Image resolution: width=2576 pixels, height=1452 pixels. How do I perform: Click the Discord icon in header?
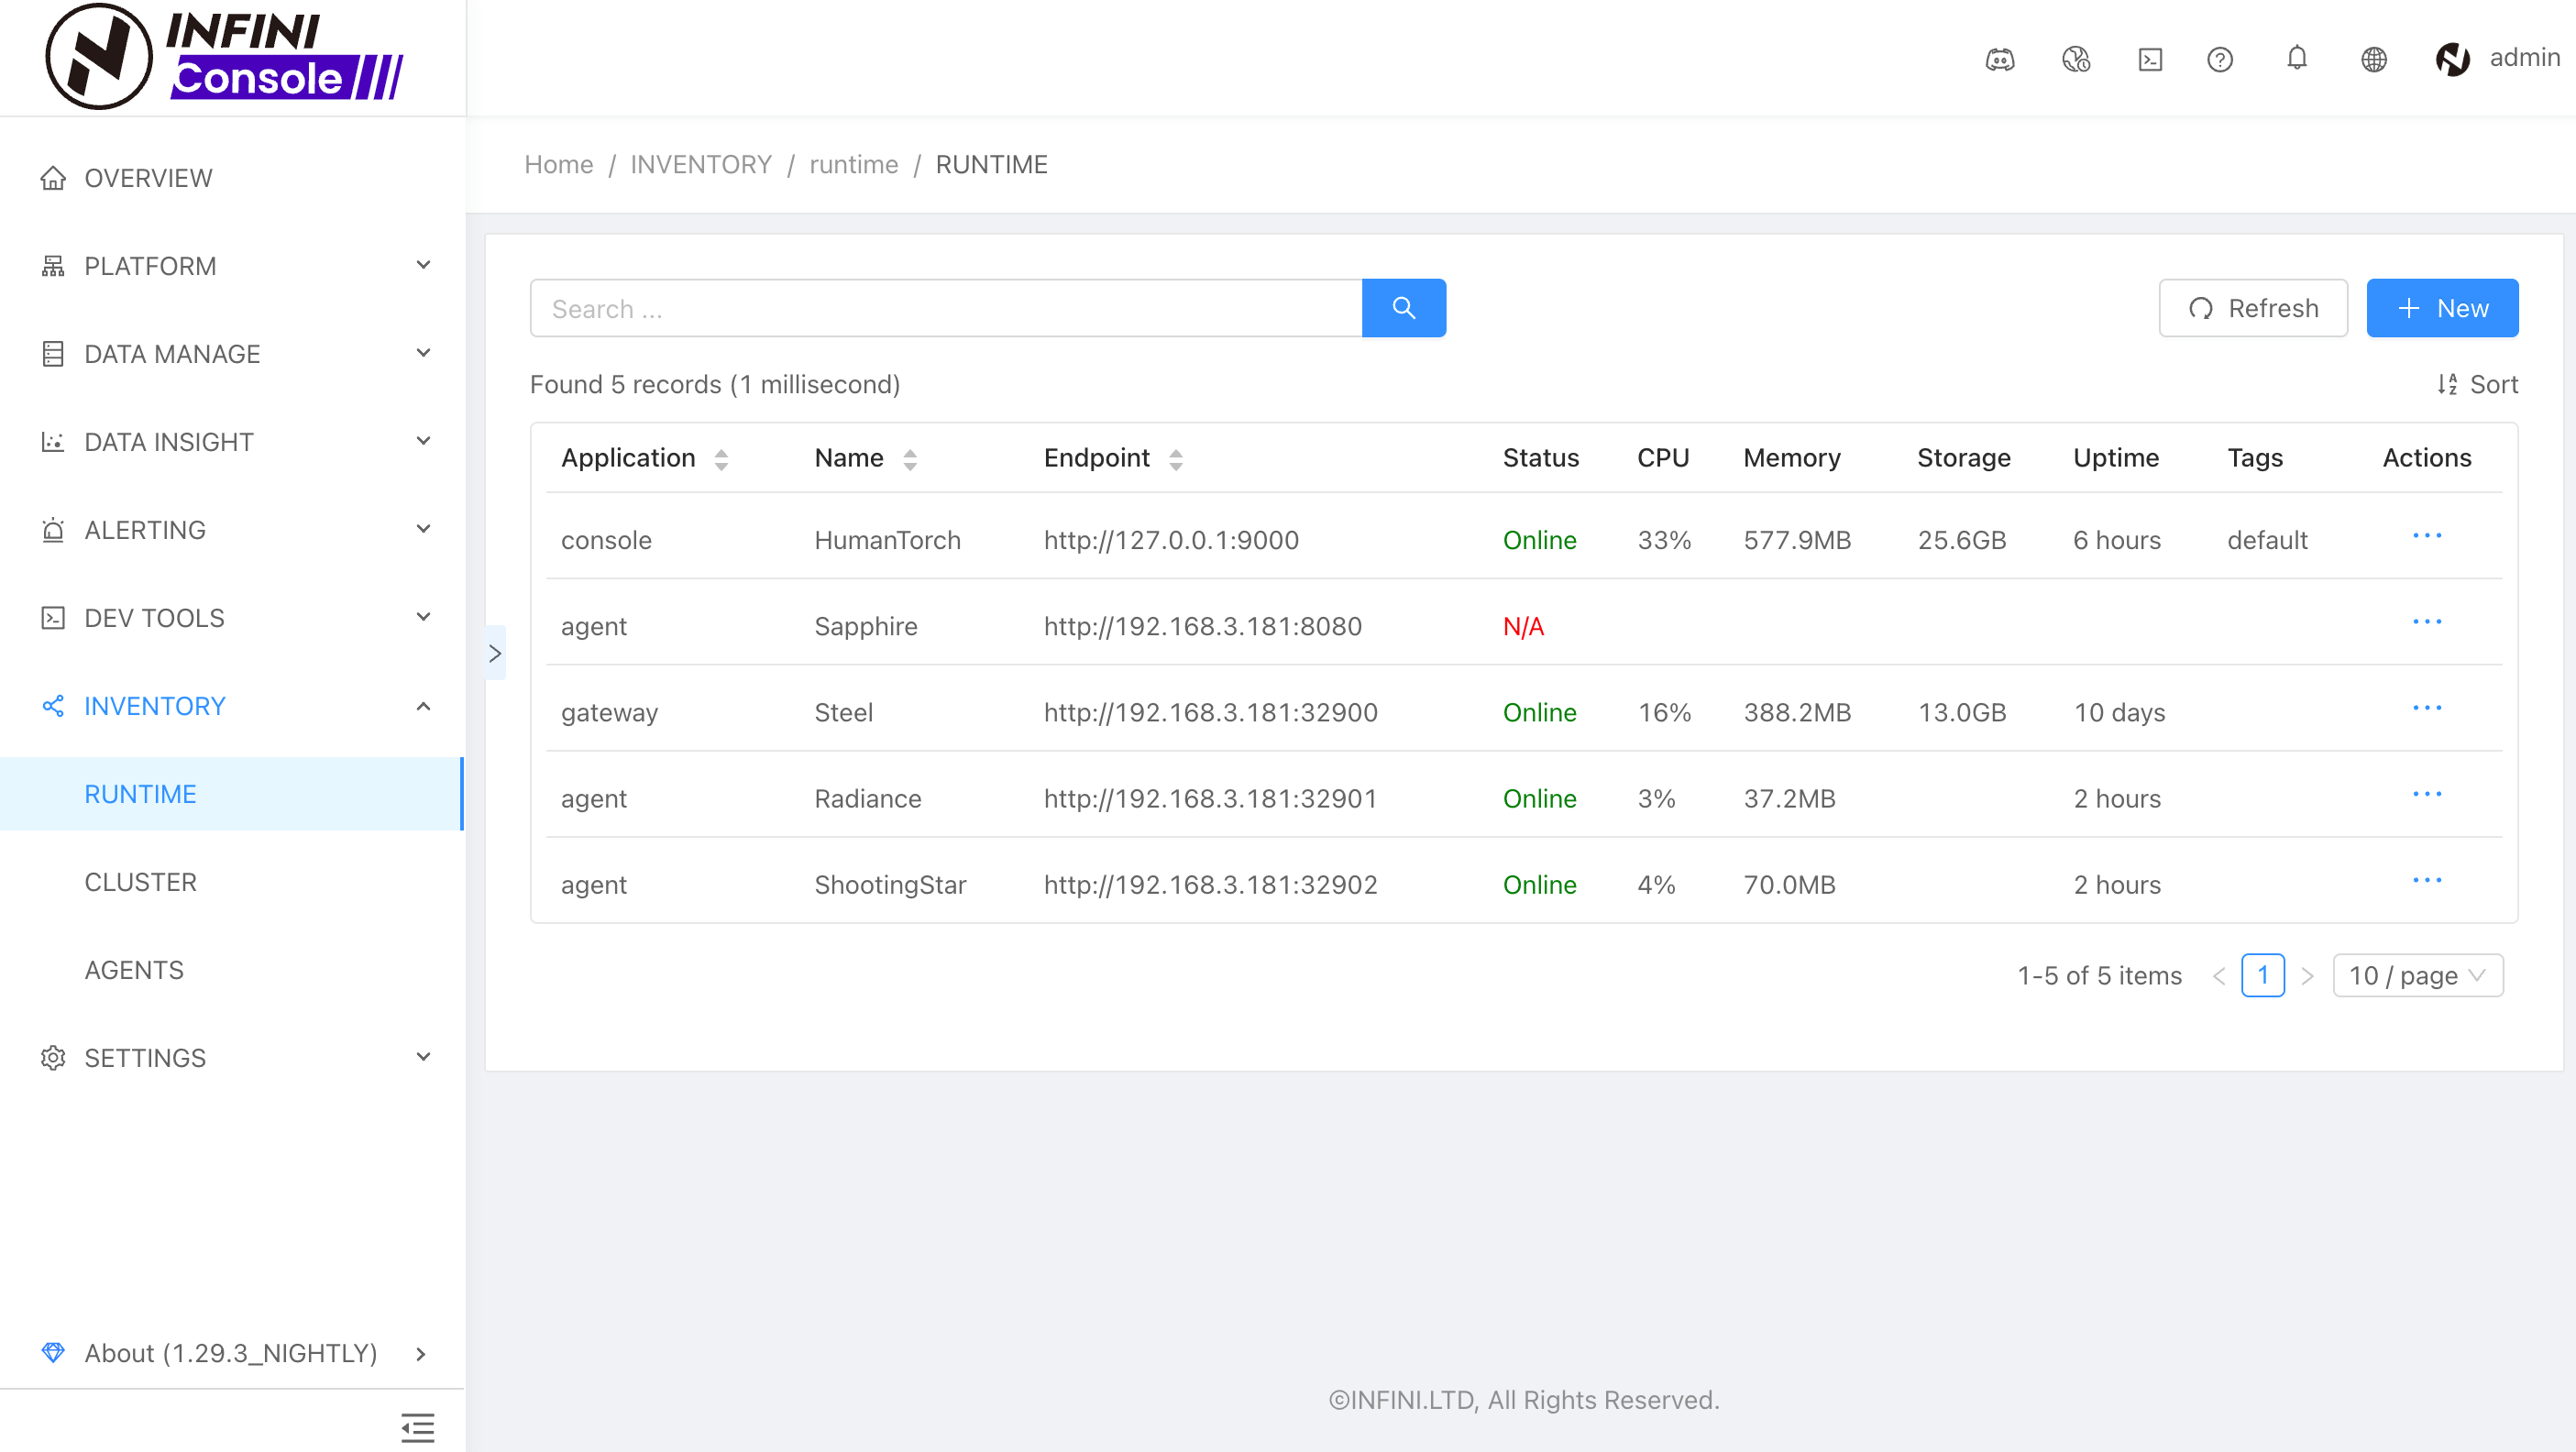click(1999, 59)
